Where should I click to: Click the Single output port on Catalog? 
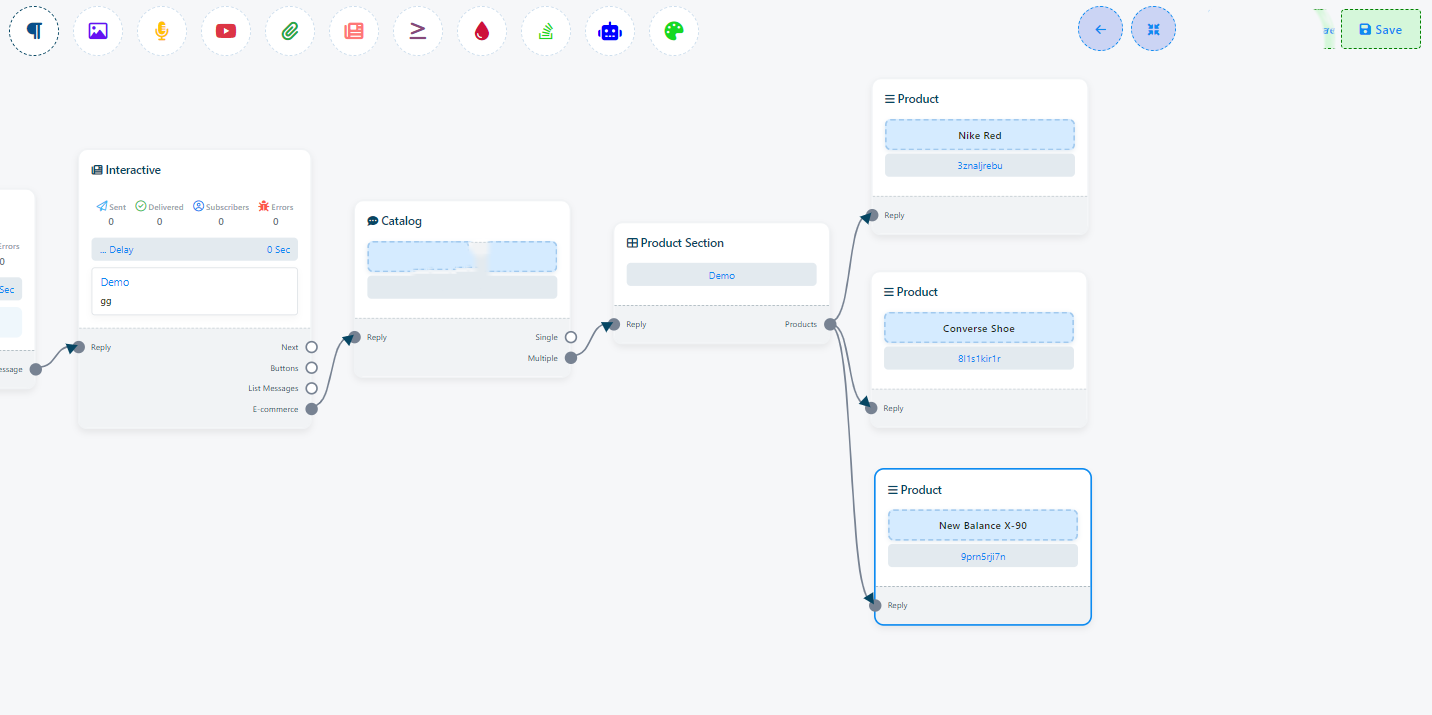571,337
